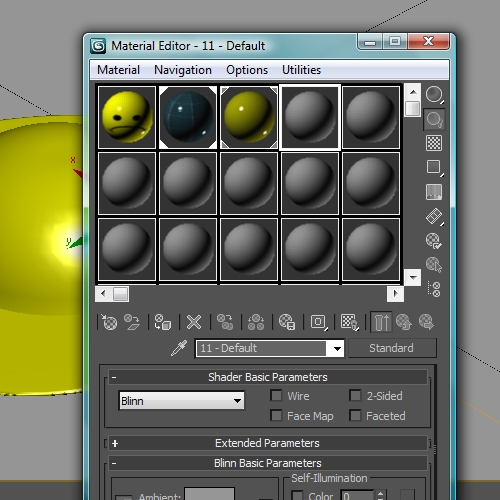
Task: Click the sample slots scroll down arrow
Action: (413, 277)
